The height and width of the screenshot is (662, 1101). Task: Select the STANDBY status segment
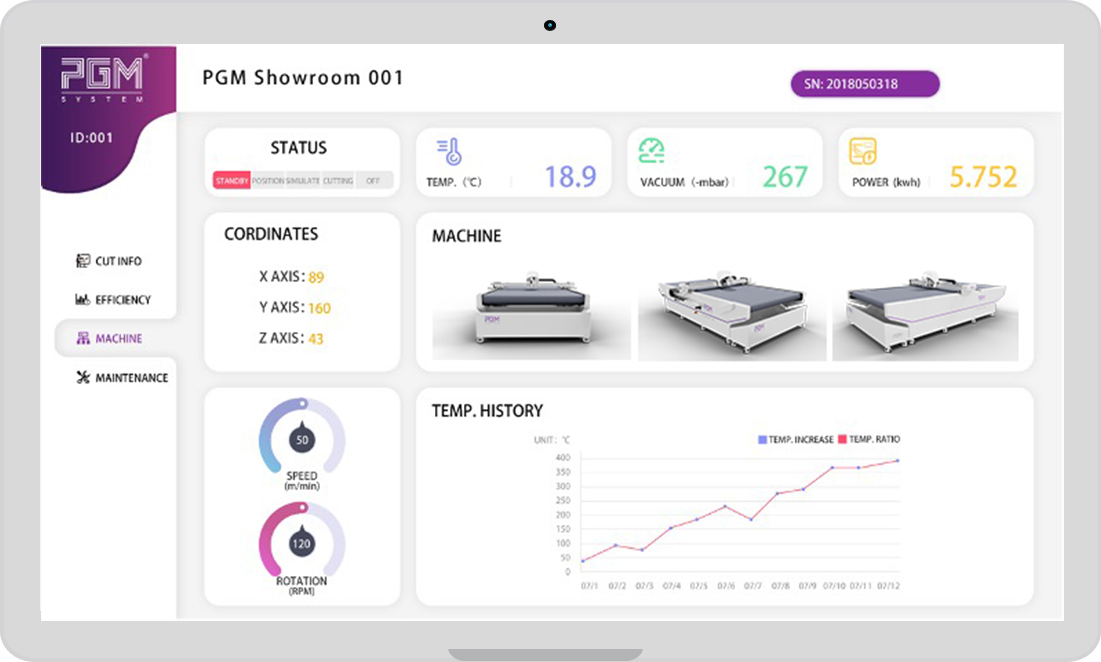click(x=232, y=180)
